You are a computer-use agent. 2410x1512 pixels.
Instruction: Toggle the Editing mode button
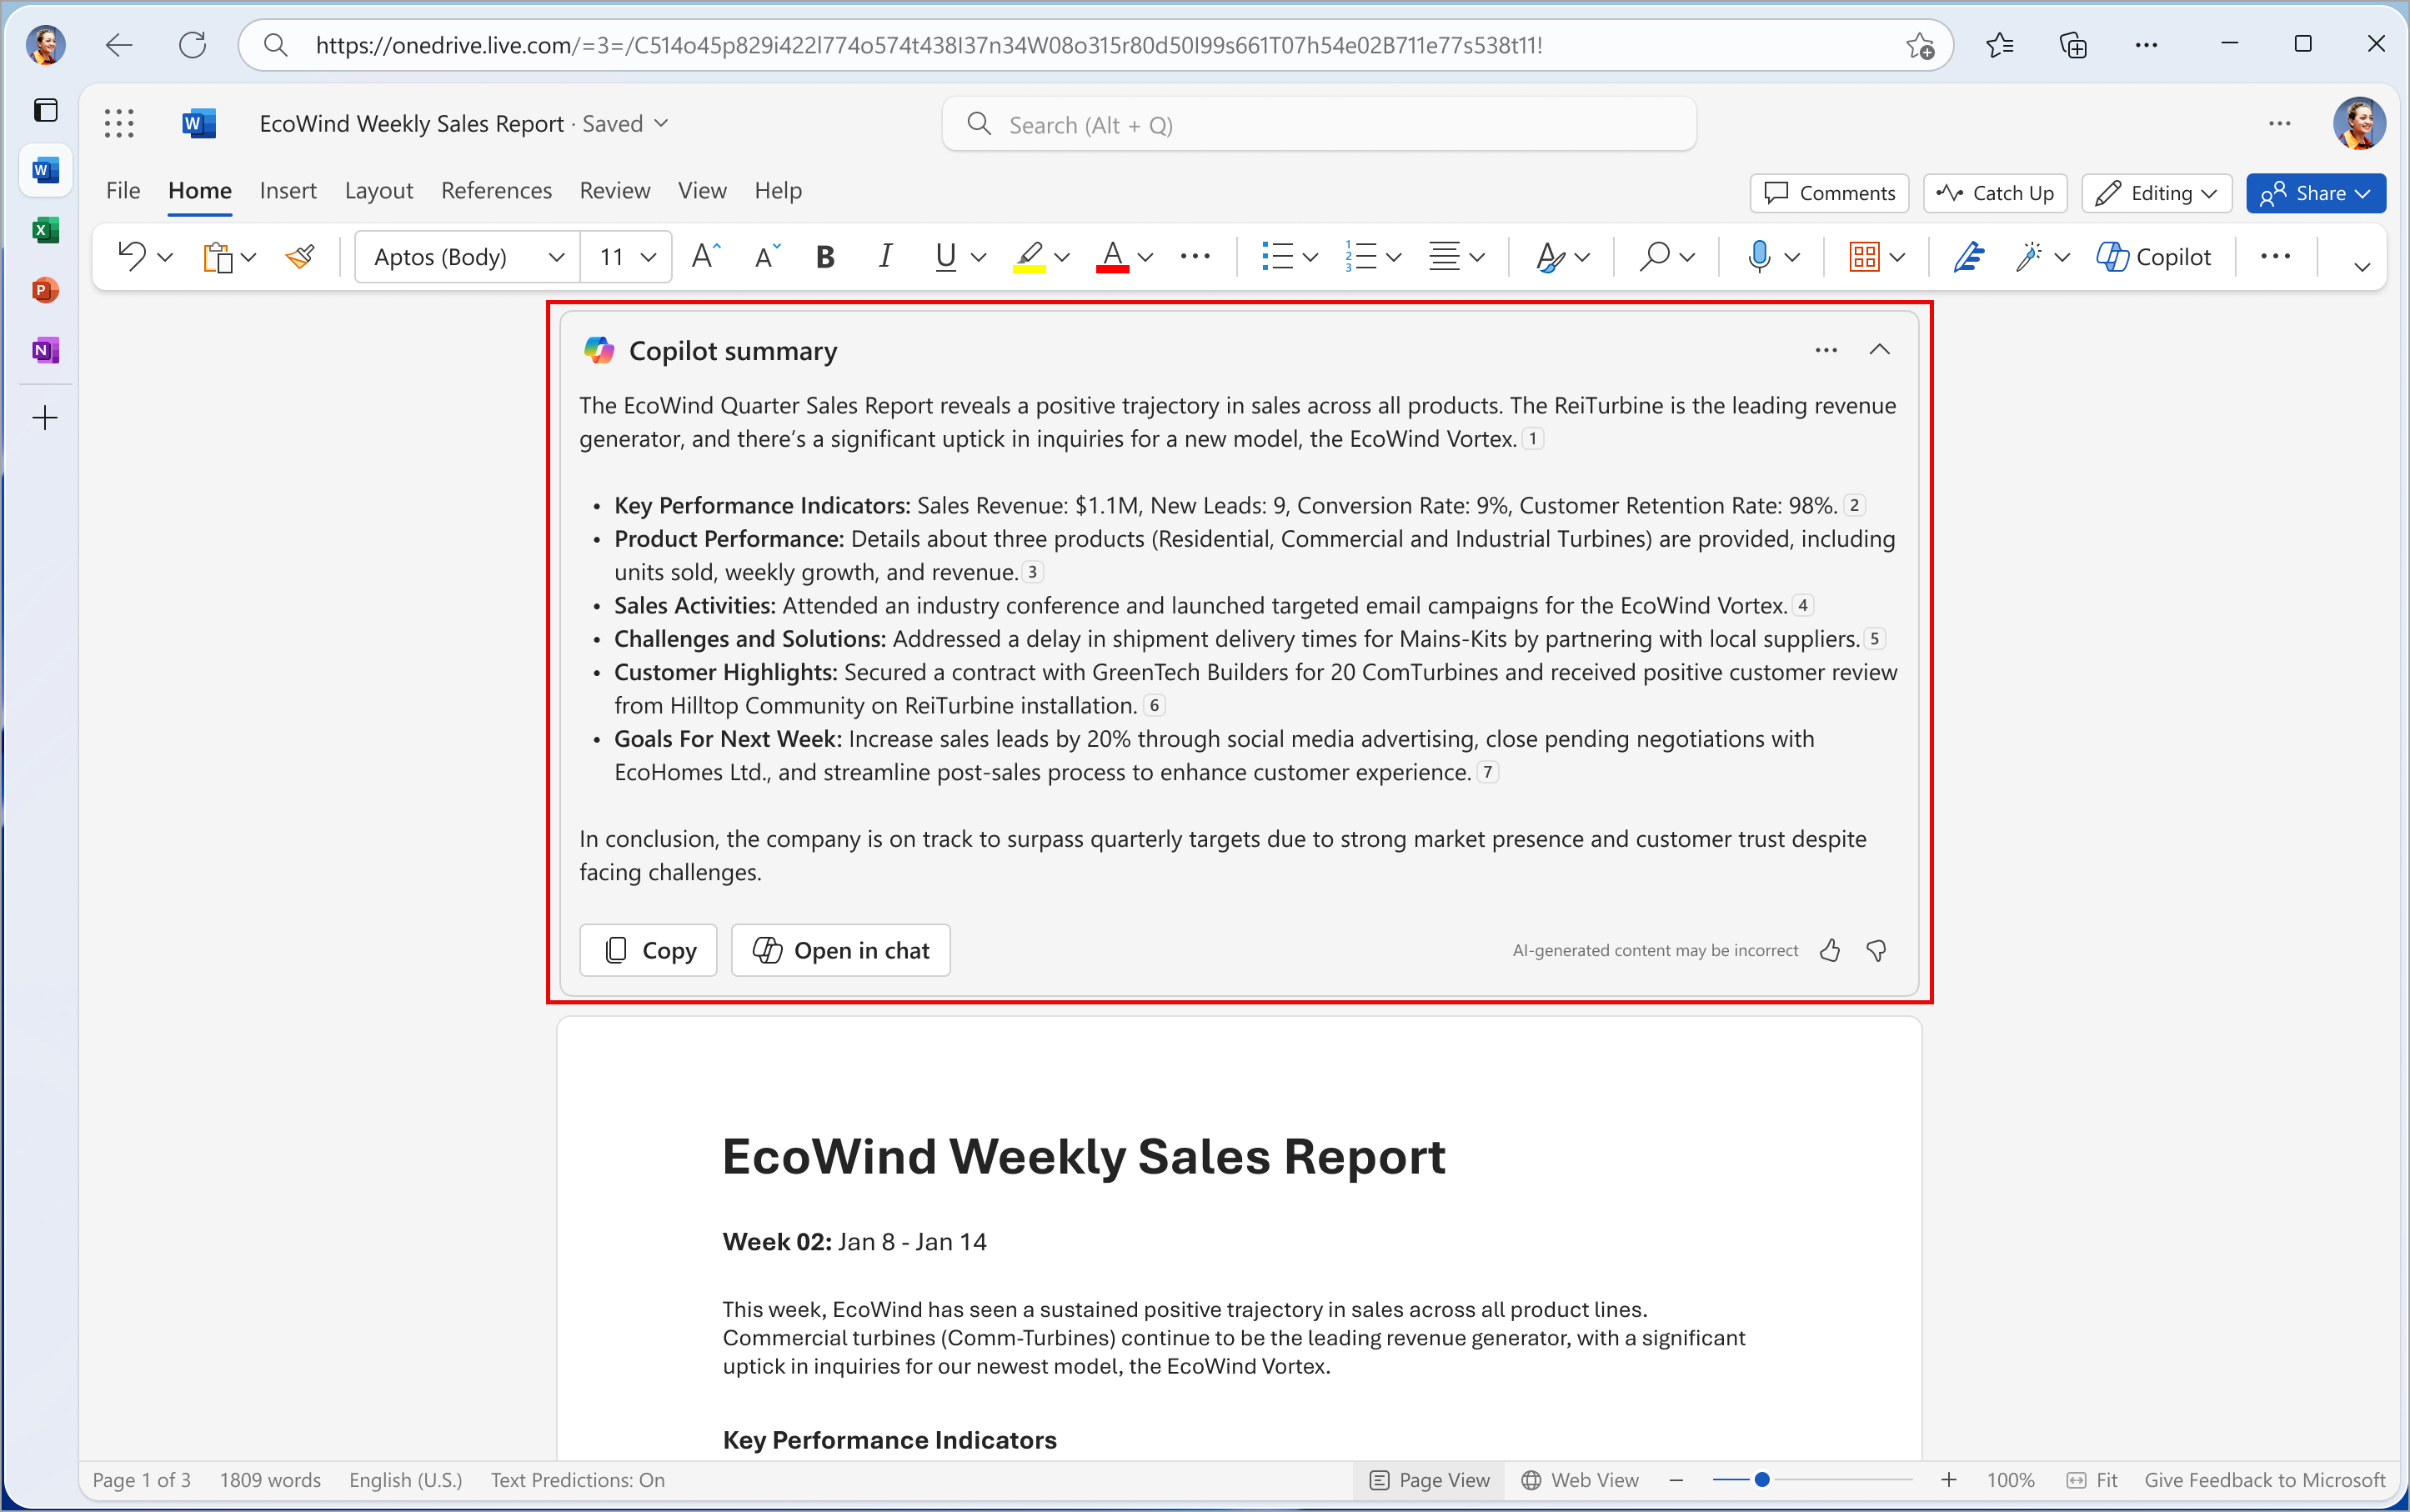click(x=2154, y=193)
